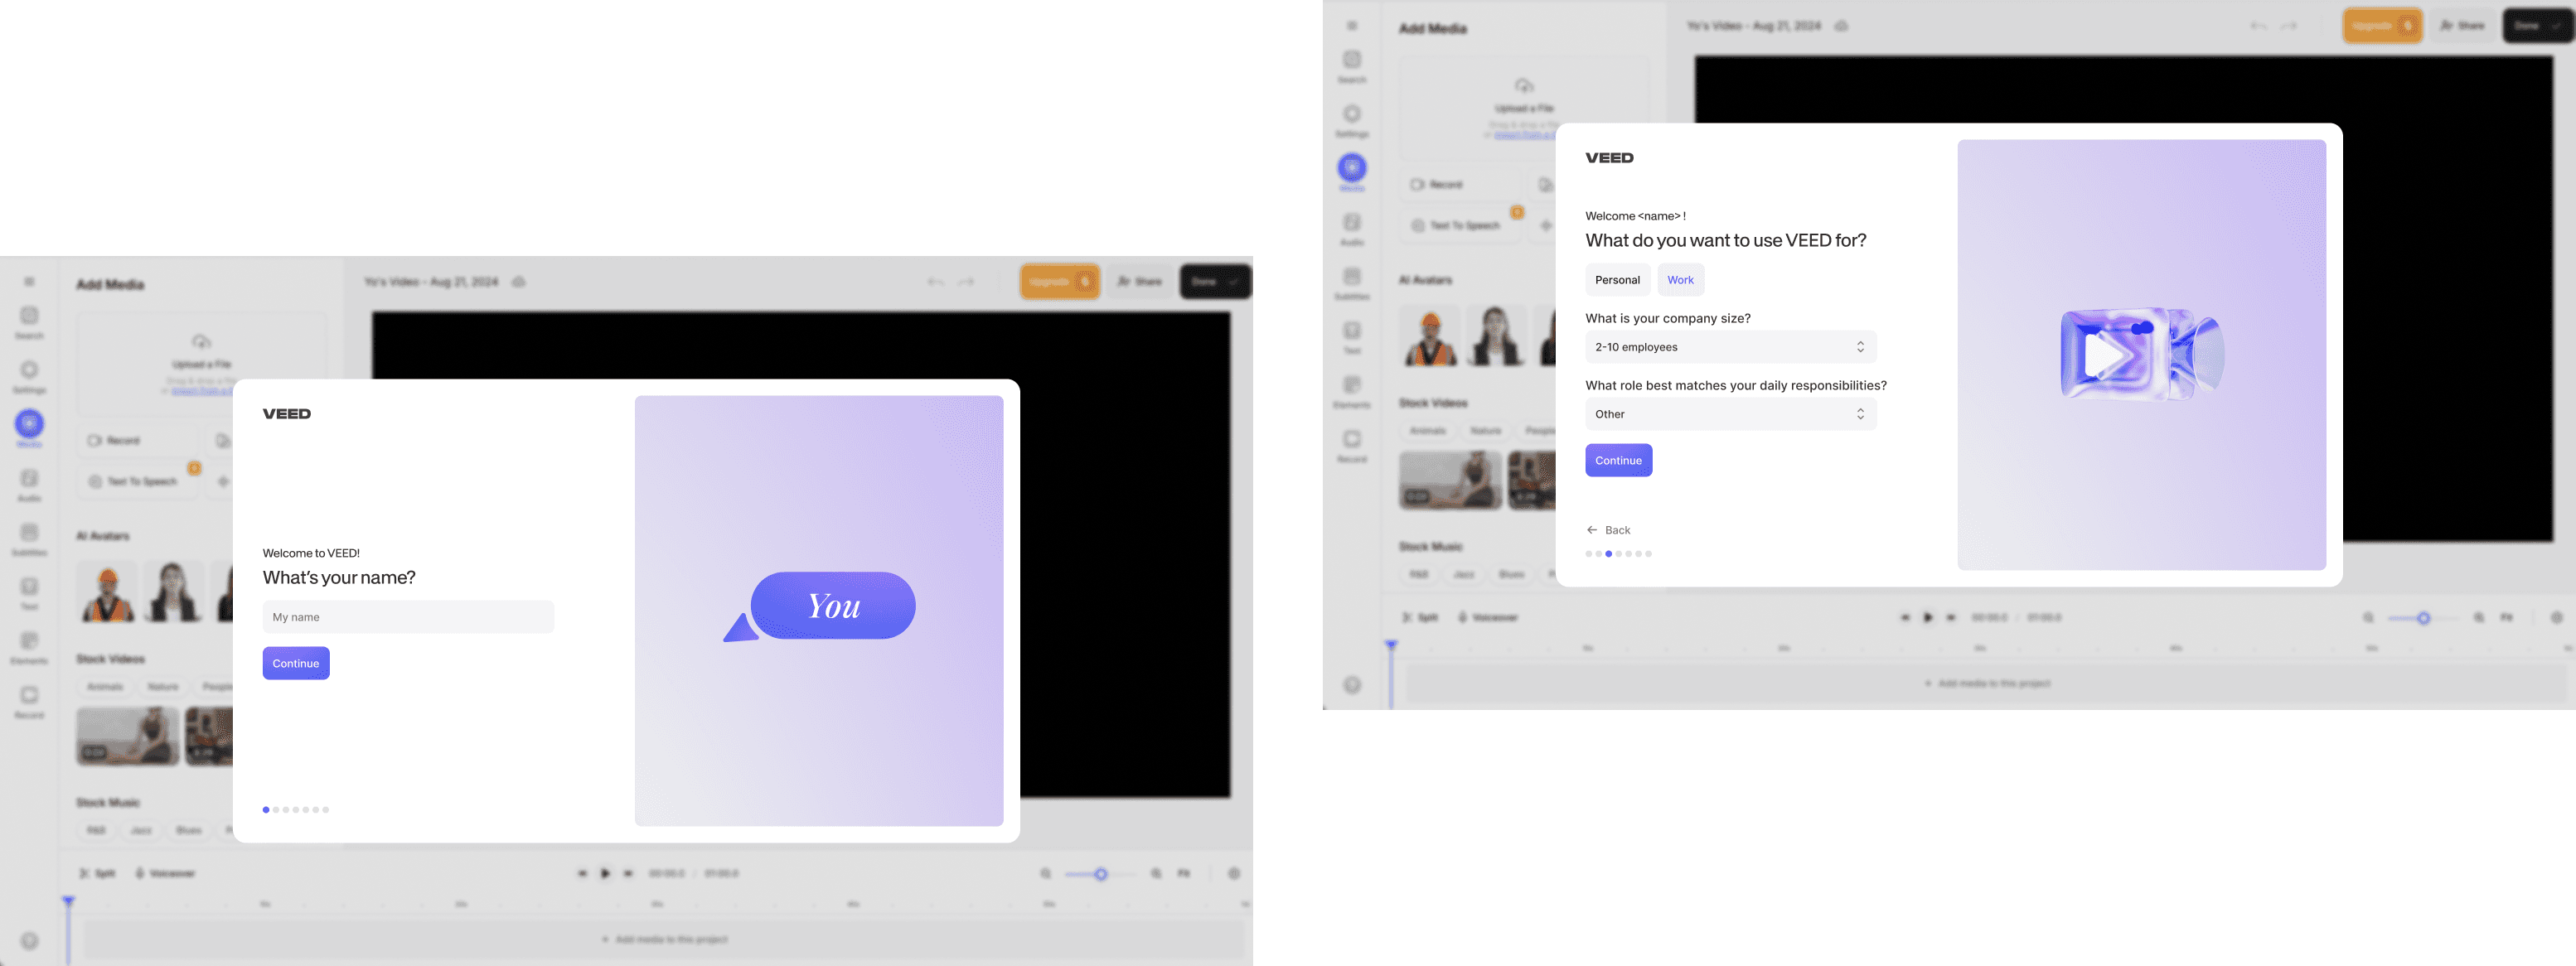Click the My name input field
The width and height of the screenshot is (2576, 966).
coord(408,617)
